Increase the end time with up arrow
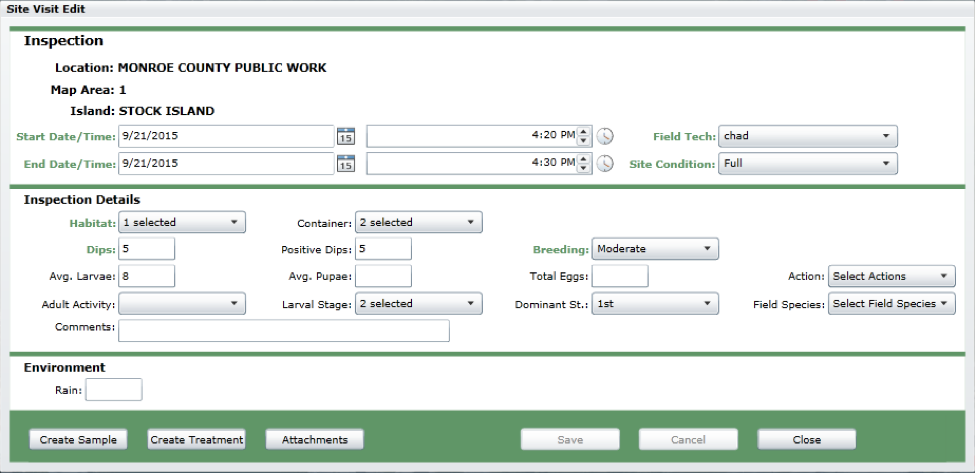This screenshot has width=975, height=473. click(x=583, y=159)
